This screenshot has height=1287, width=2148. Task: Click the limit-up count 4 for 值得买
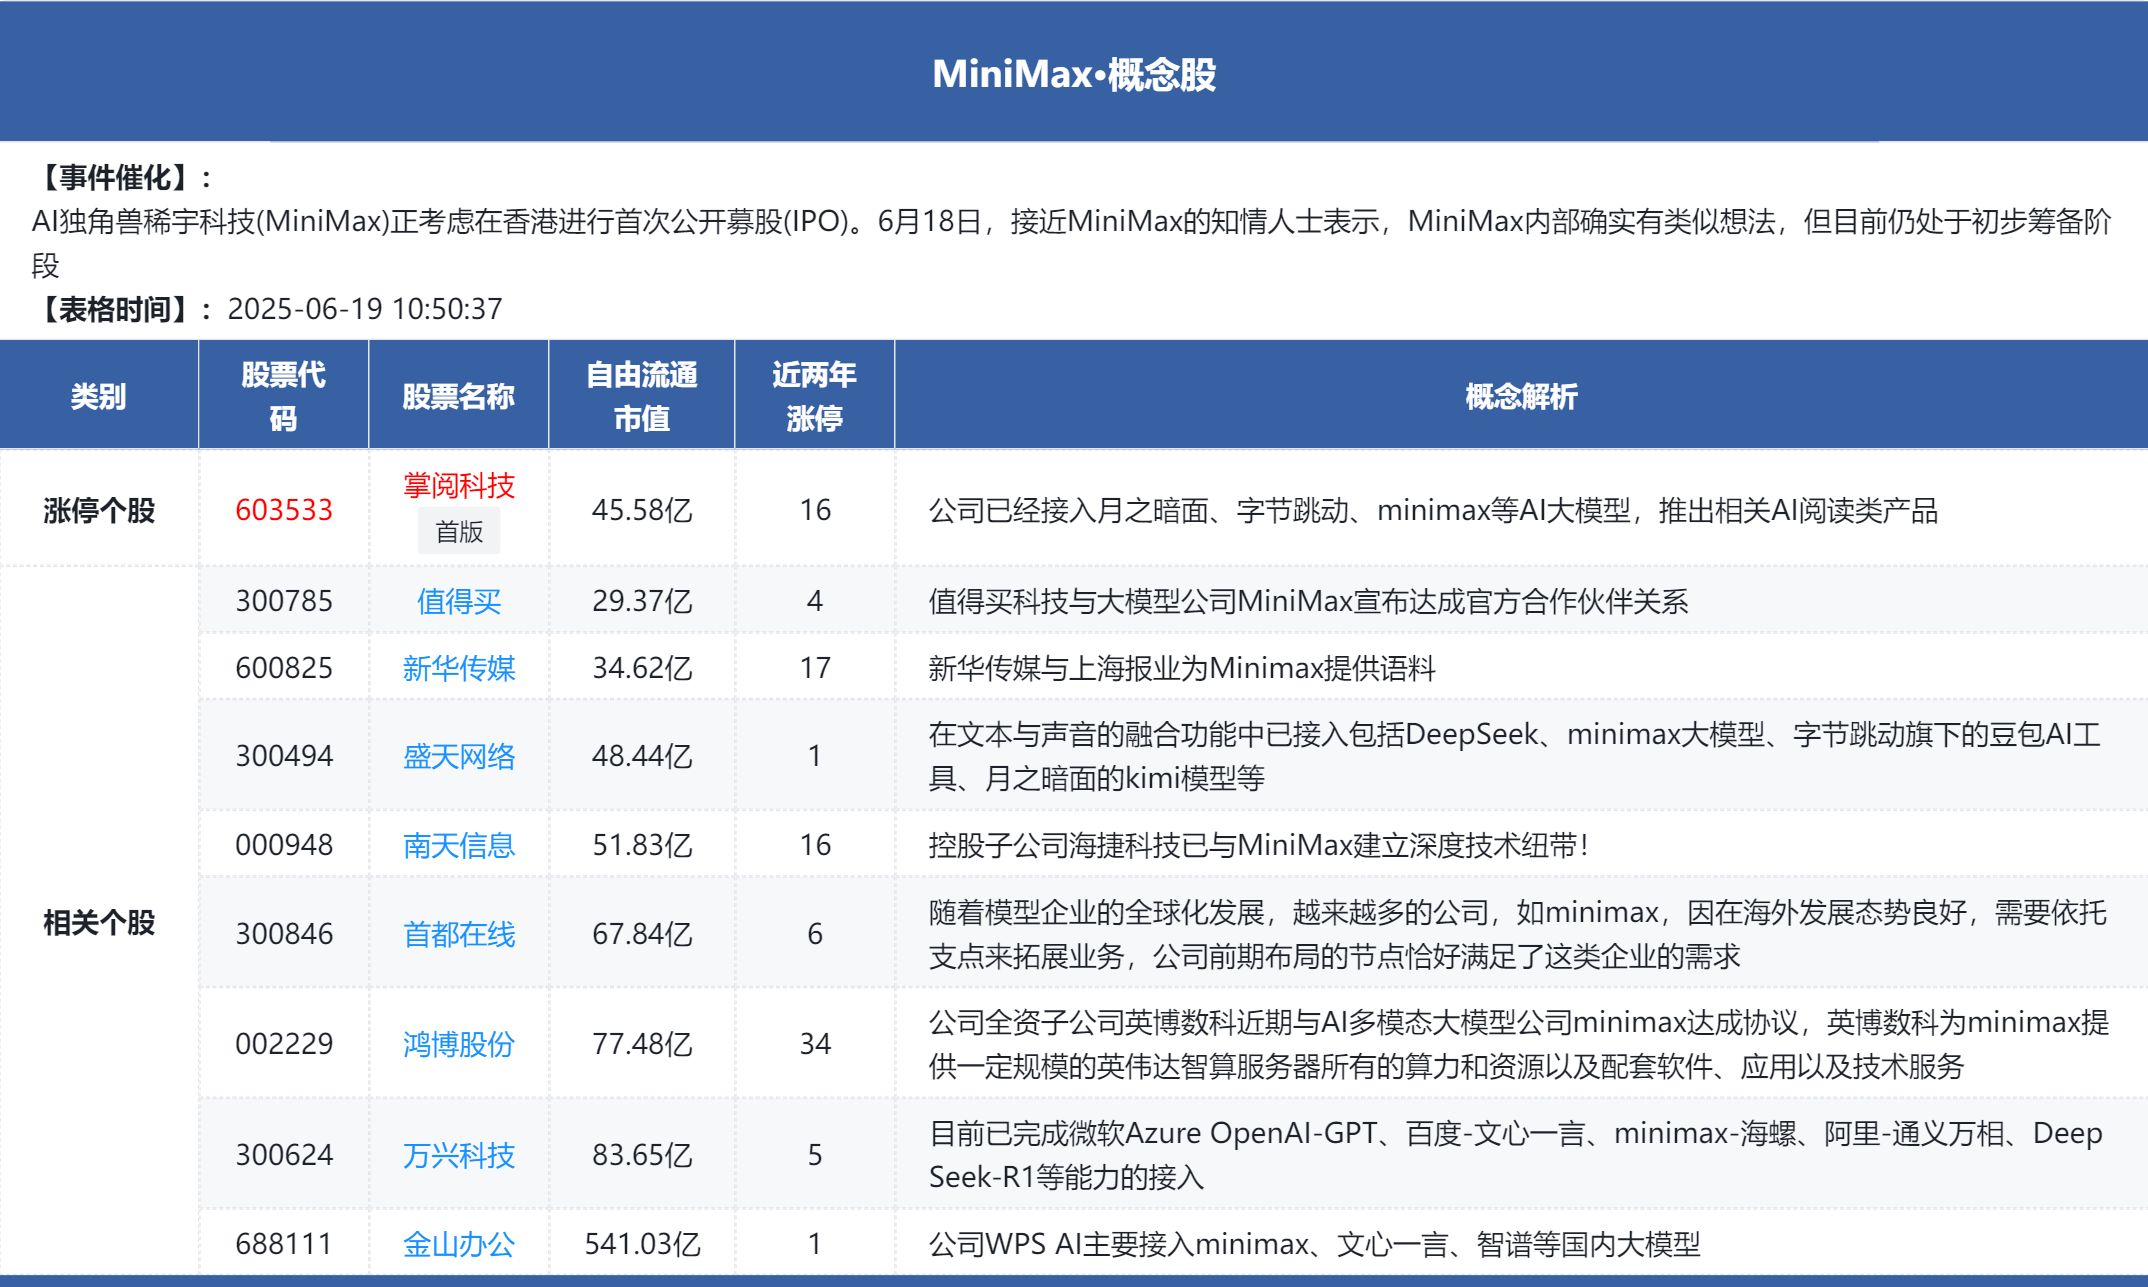[x=815, y=601]
